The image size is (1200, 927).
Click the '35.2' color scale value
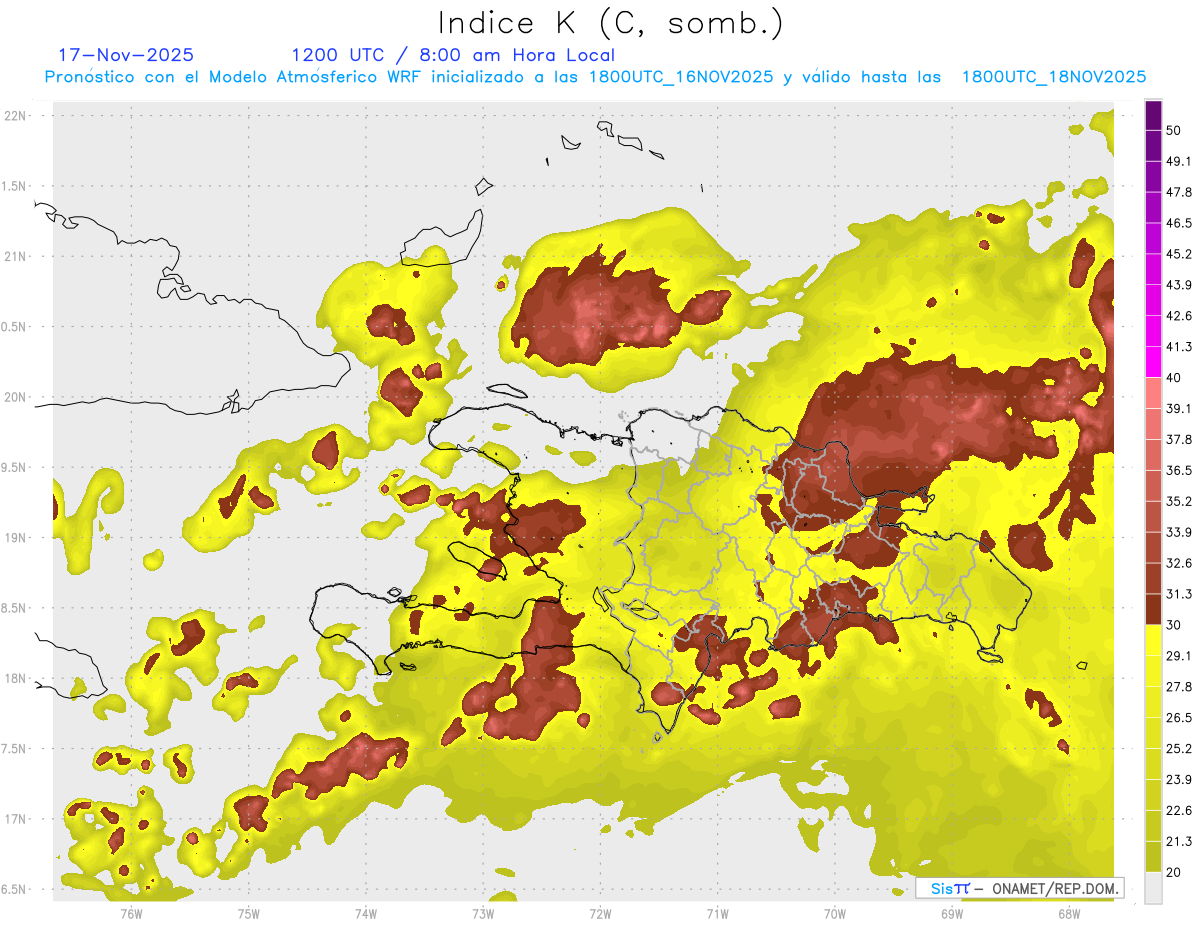click(x=1179, y=501)
